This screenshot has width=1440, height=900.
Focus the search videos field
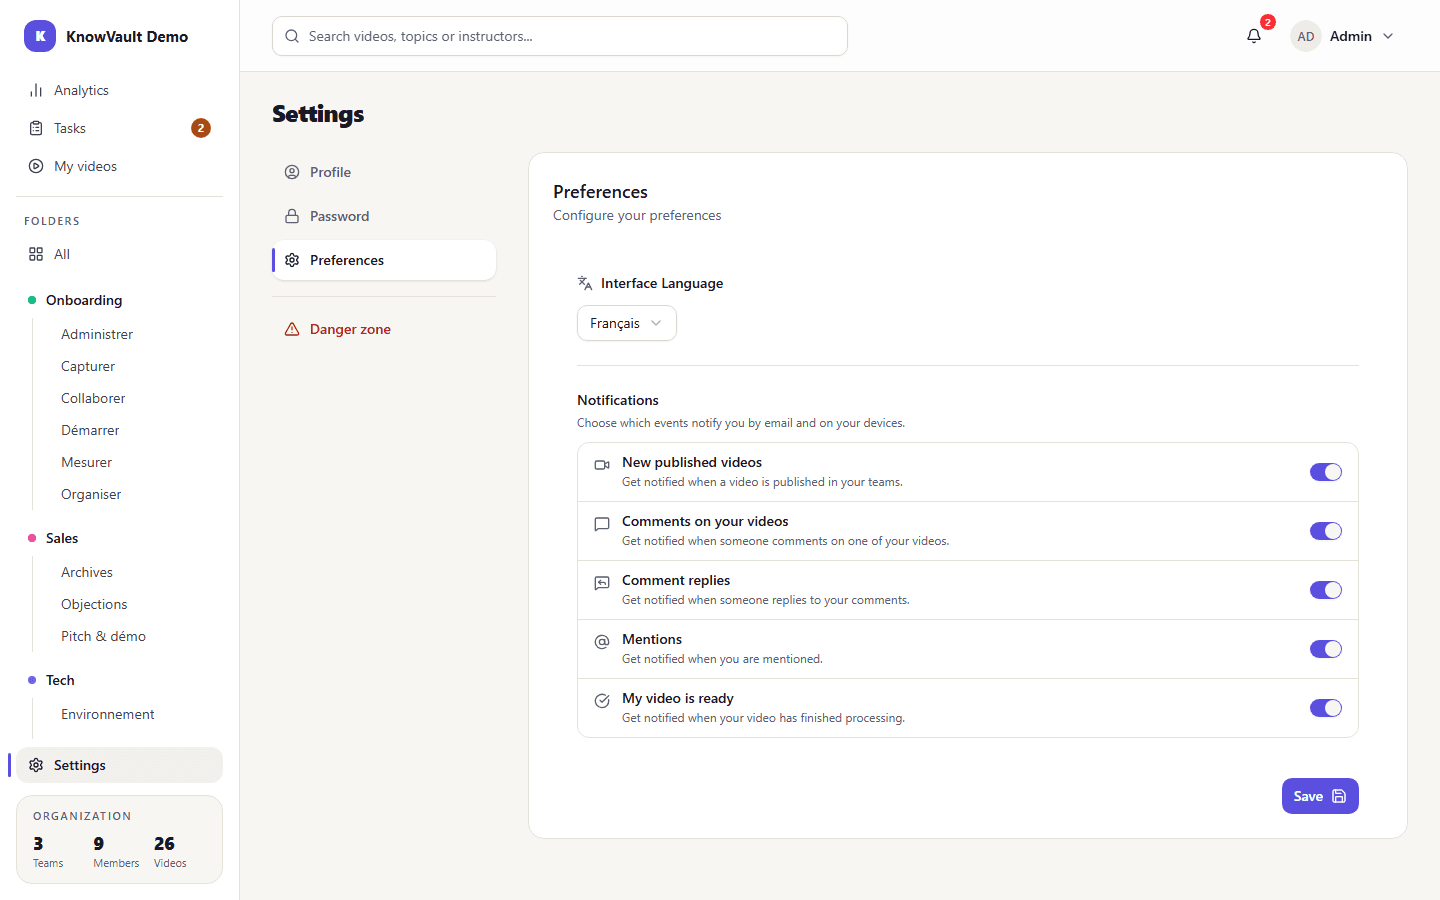coord(560,36)
